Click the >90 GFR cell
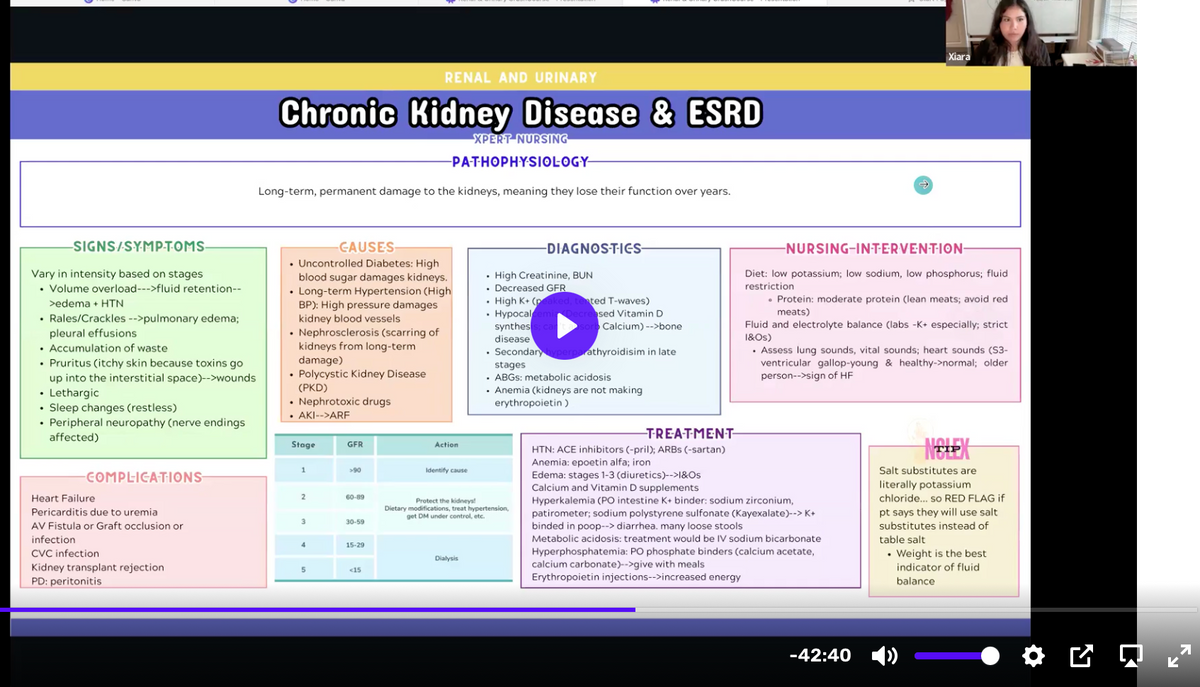1200x687 pixels. (355, 470)
